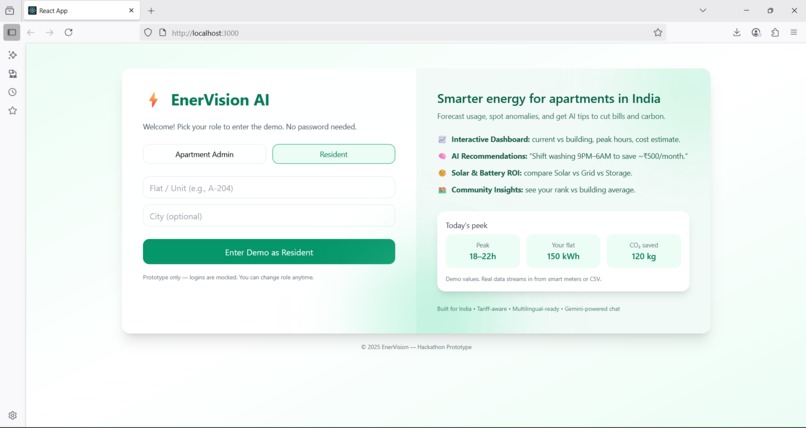Toggle the browser sidebar button
This screenshot has width=806, height=428.
(x=12, y=32)
